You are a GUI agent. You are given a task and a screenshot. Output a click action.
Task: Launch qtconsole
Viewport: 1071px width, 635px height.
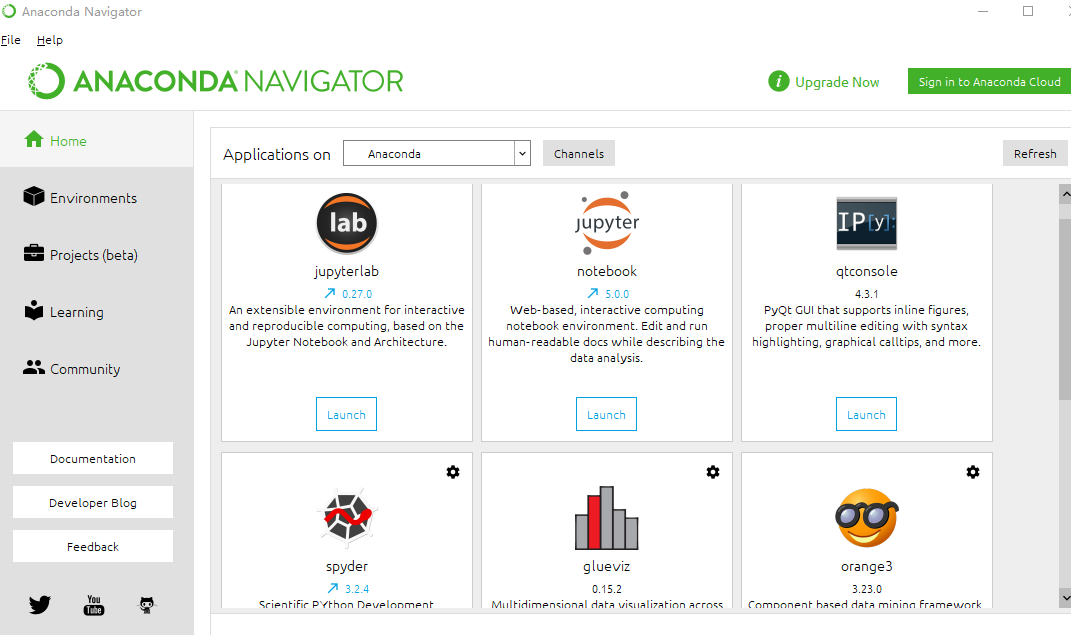coord(866,414)
